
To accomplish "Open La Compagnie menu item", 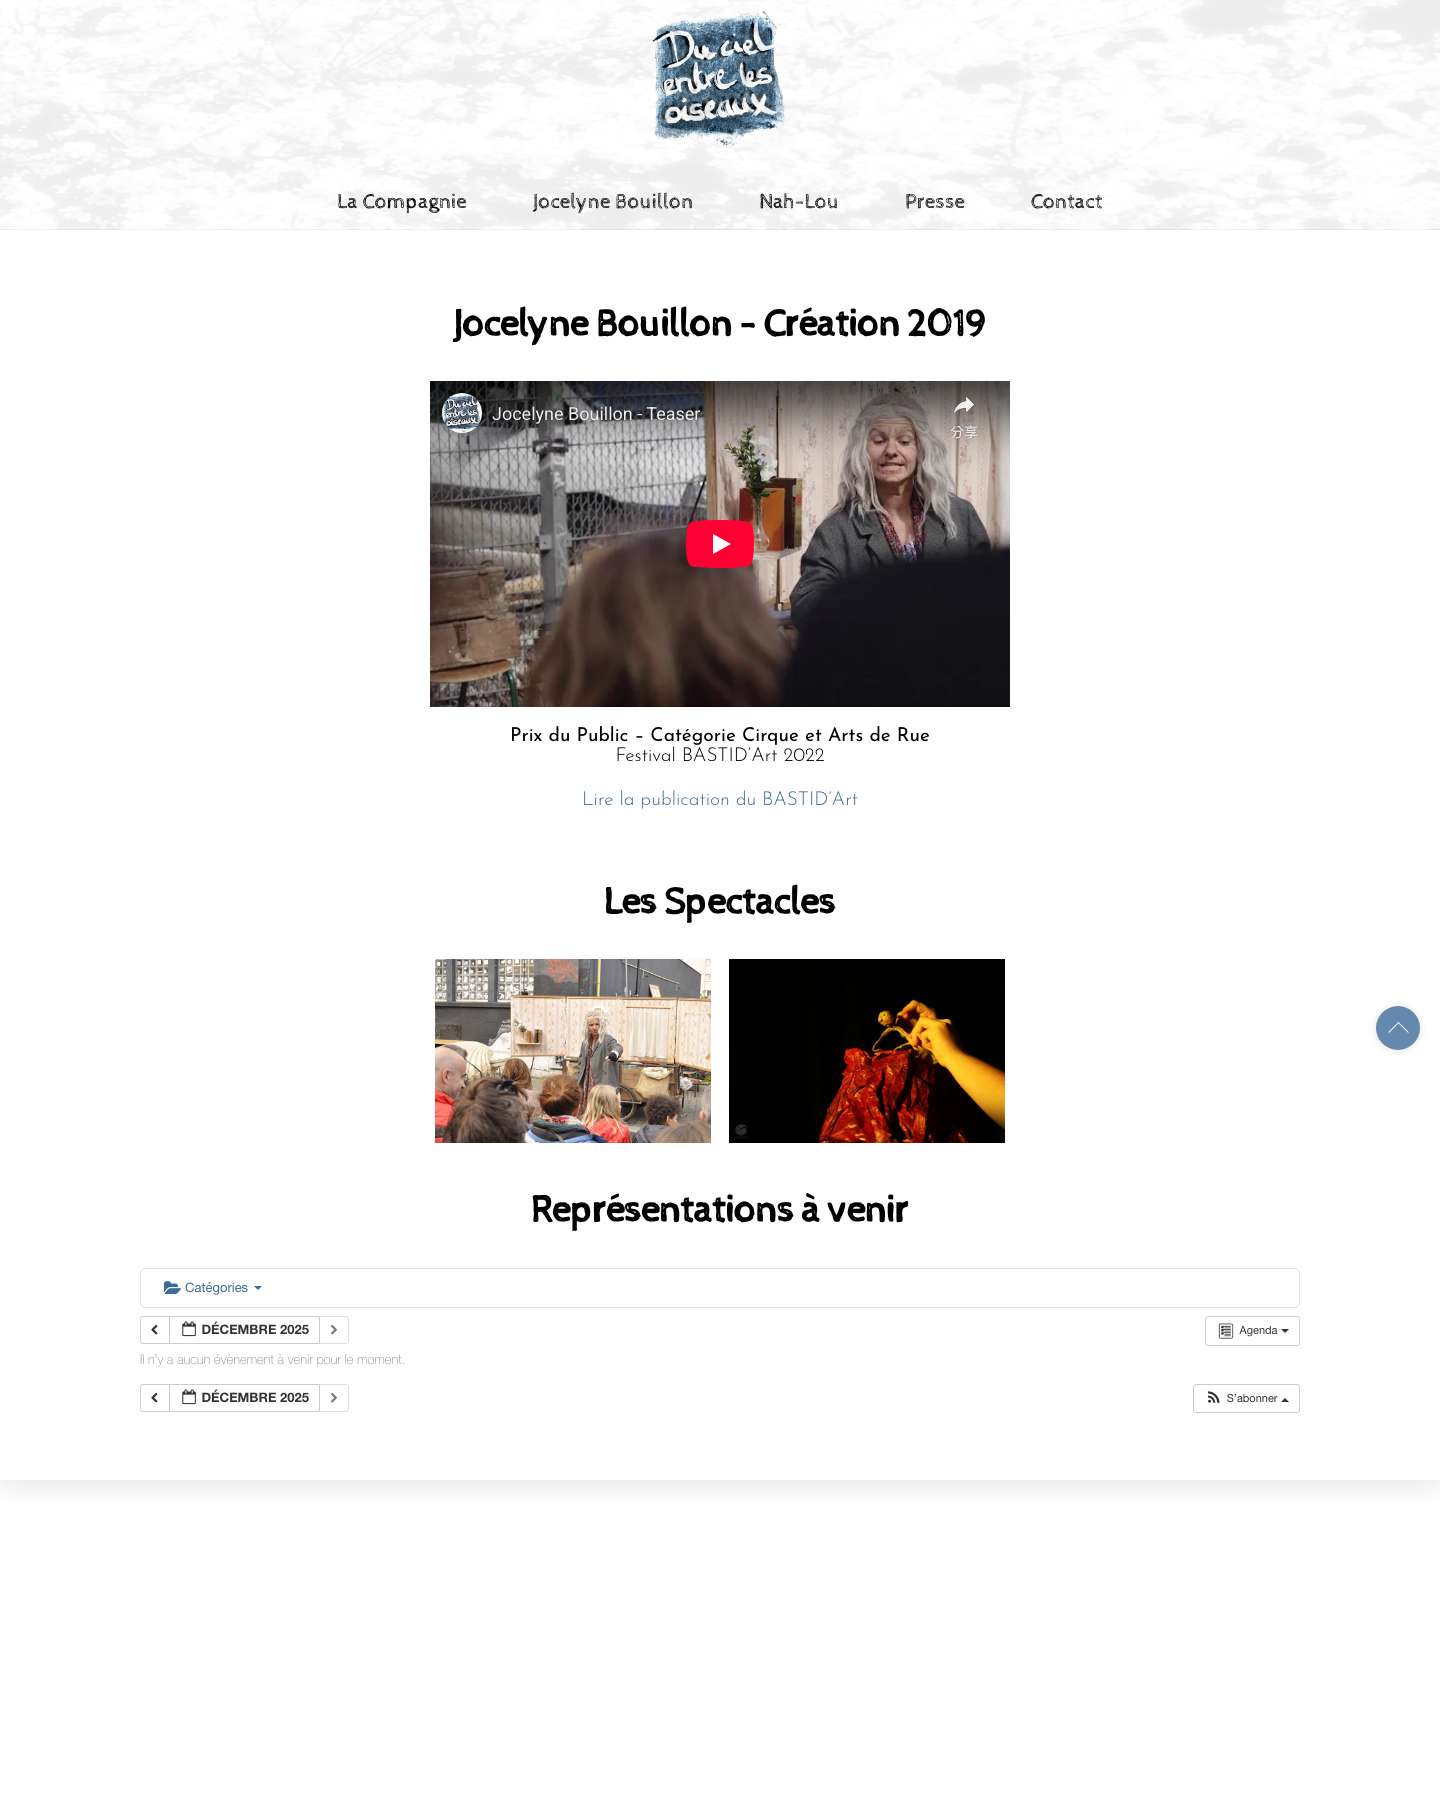I will pyautogui.click(x=402, y=201).
